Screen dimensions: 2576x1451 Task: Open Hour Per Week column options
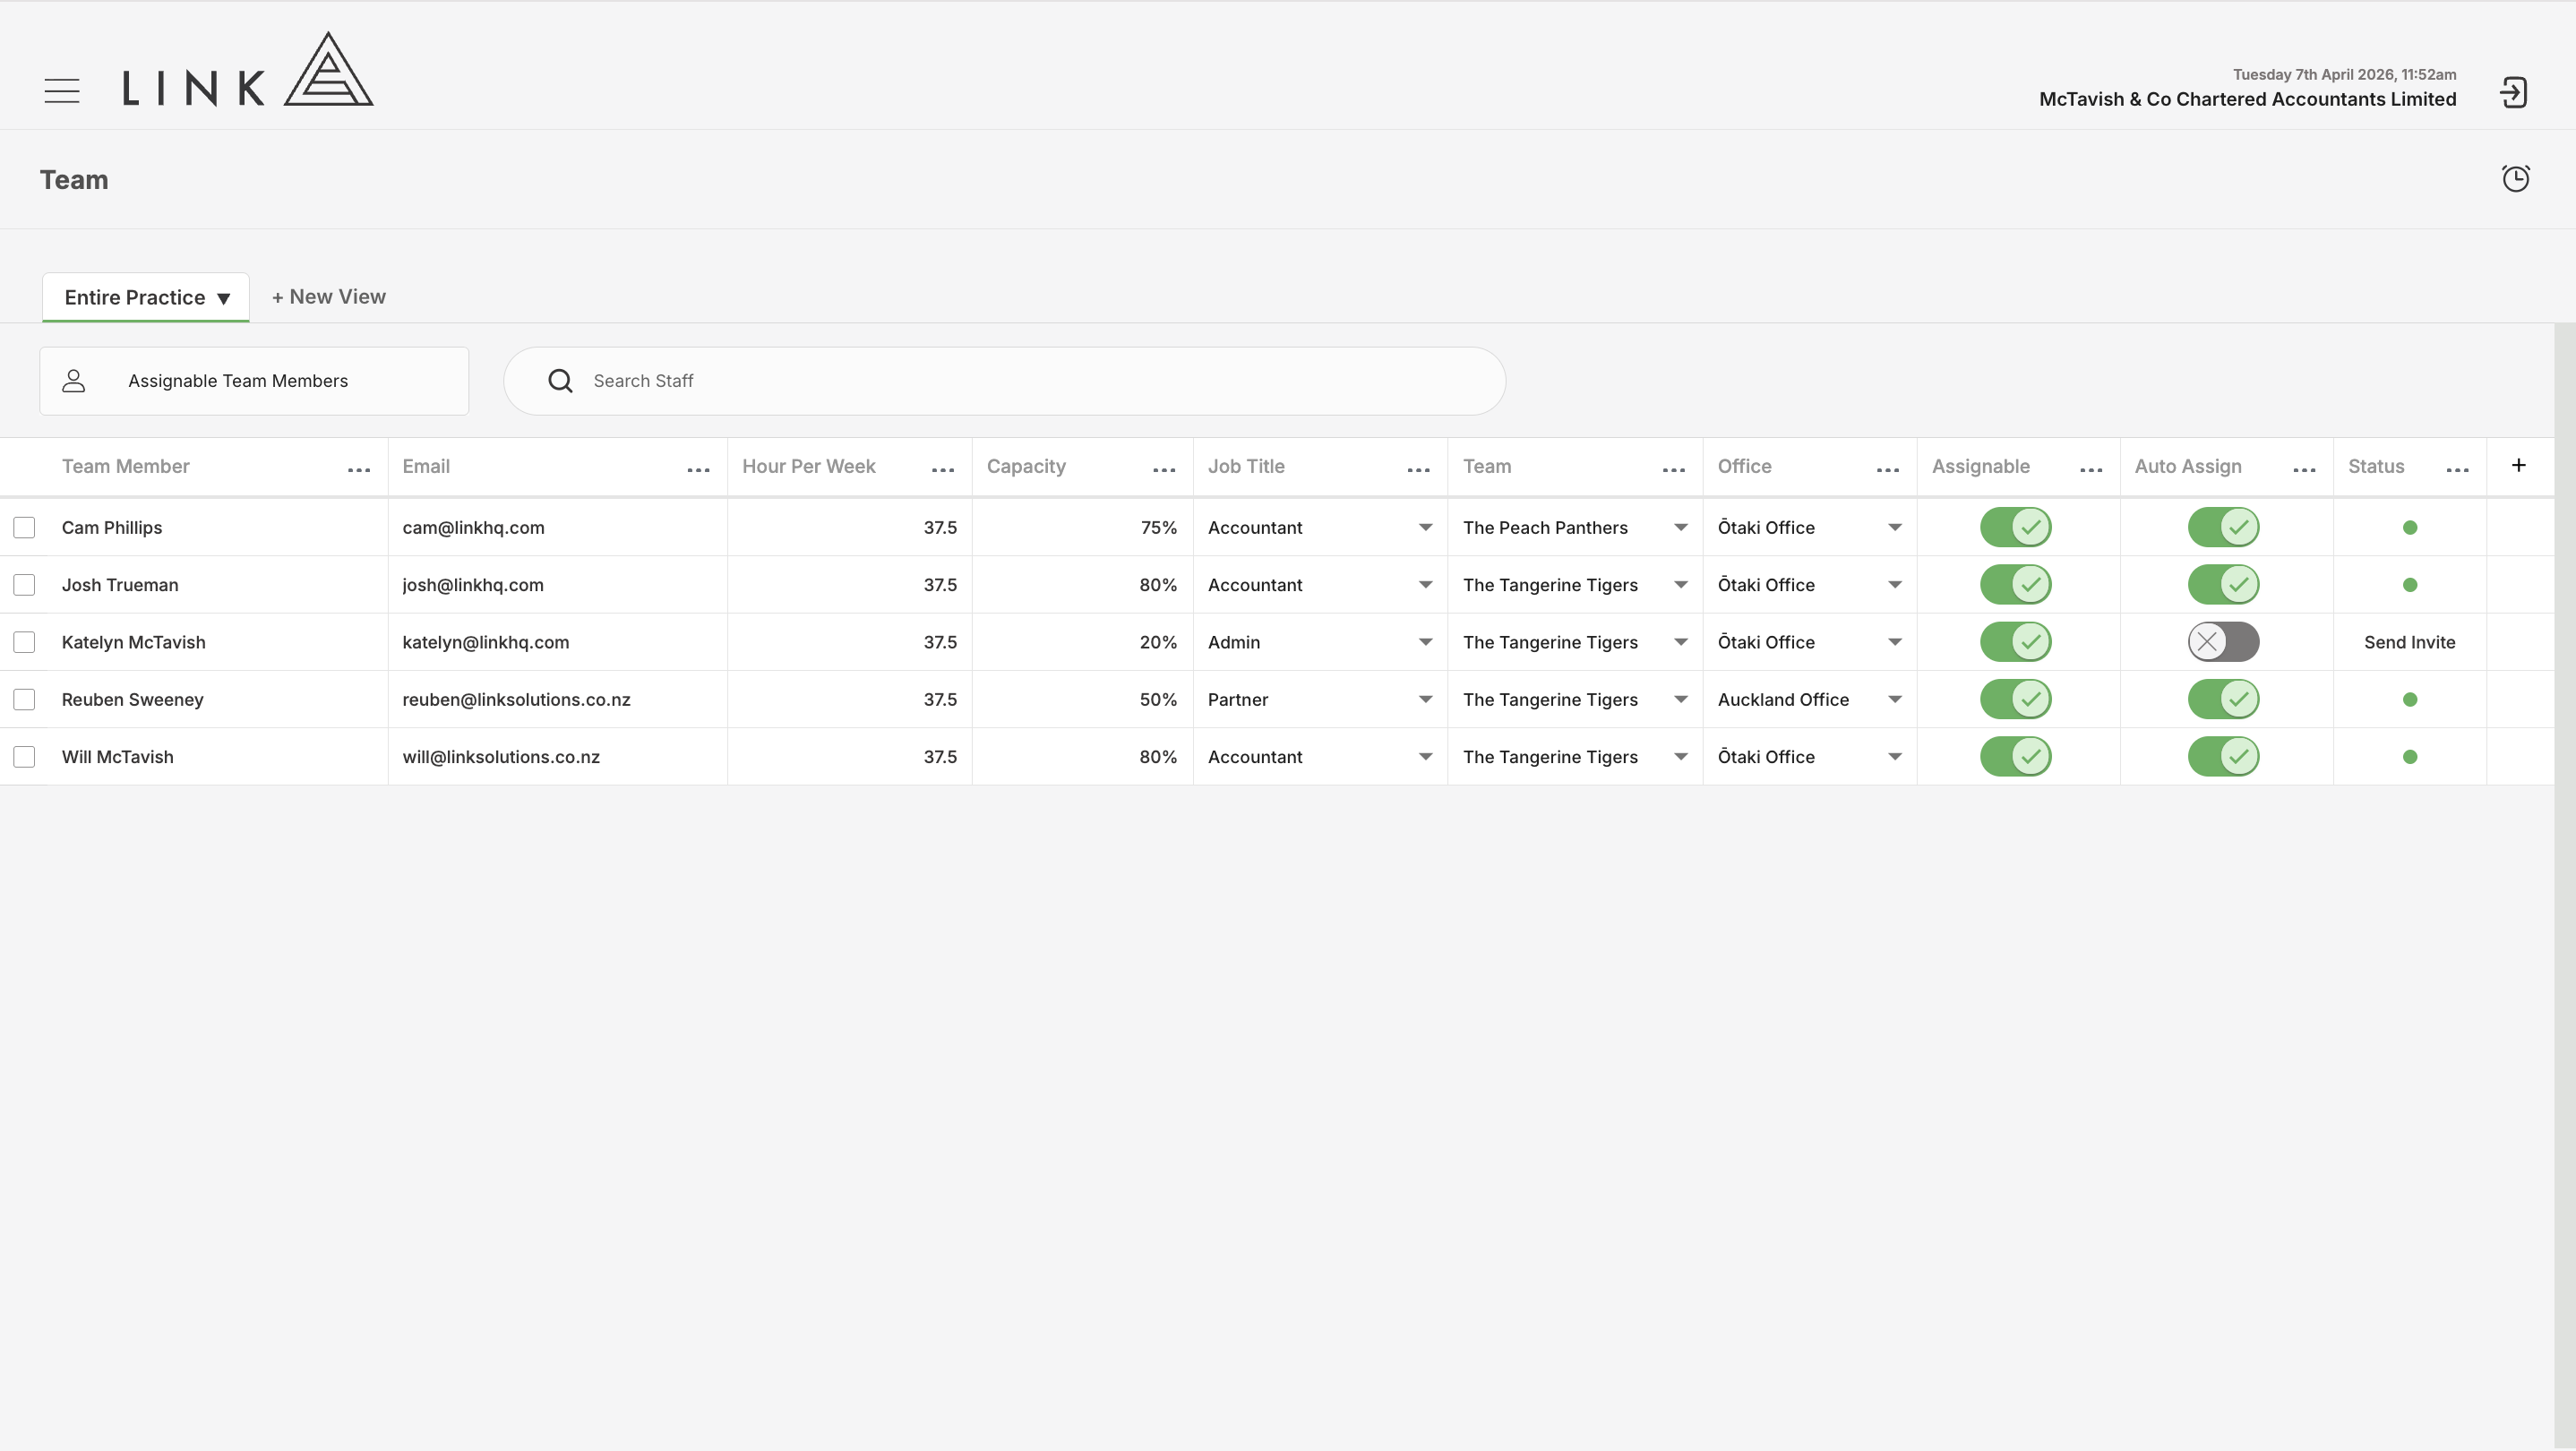tap(942, 469)
